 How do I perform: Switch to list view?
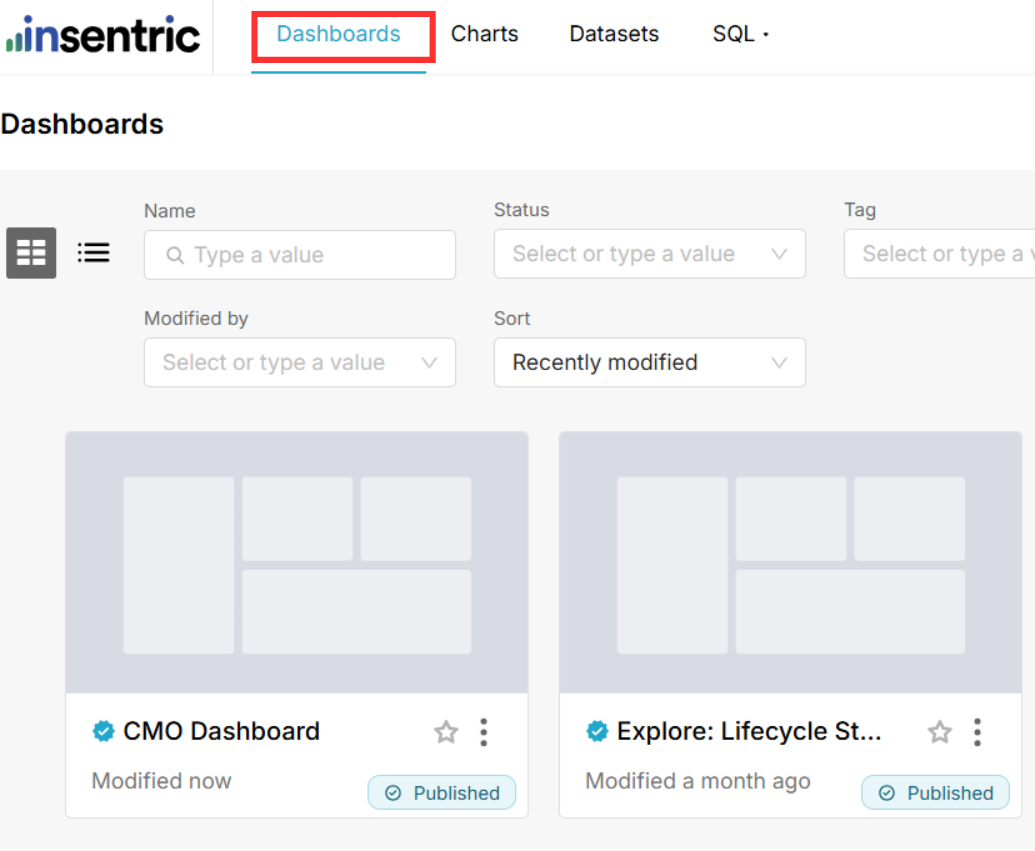click(94, 253)
